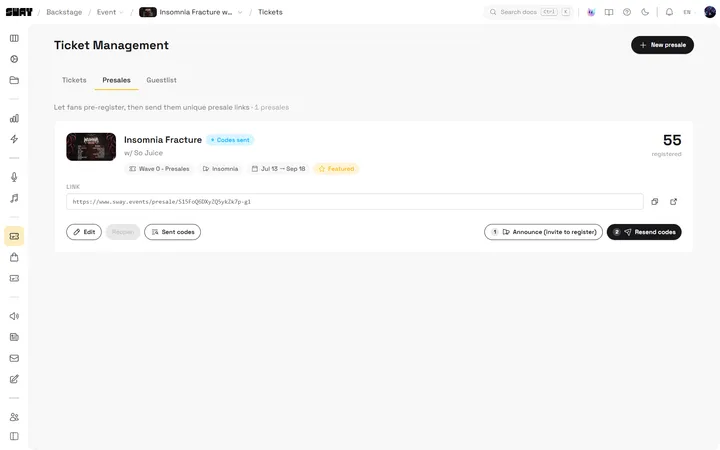
Task: Click the Codes sent status badge
Action: click(x=230, y=140)
